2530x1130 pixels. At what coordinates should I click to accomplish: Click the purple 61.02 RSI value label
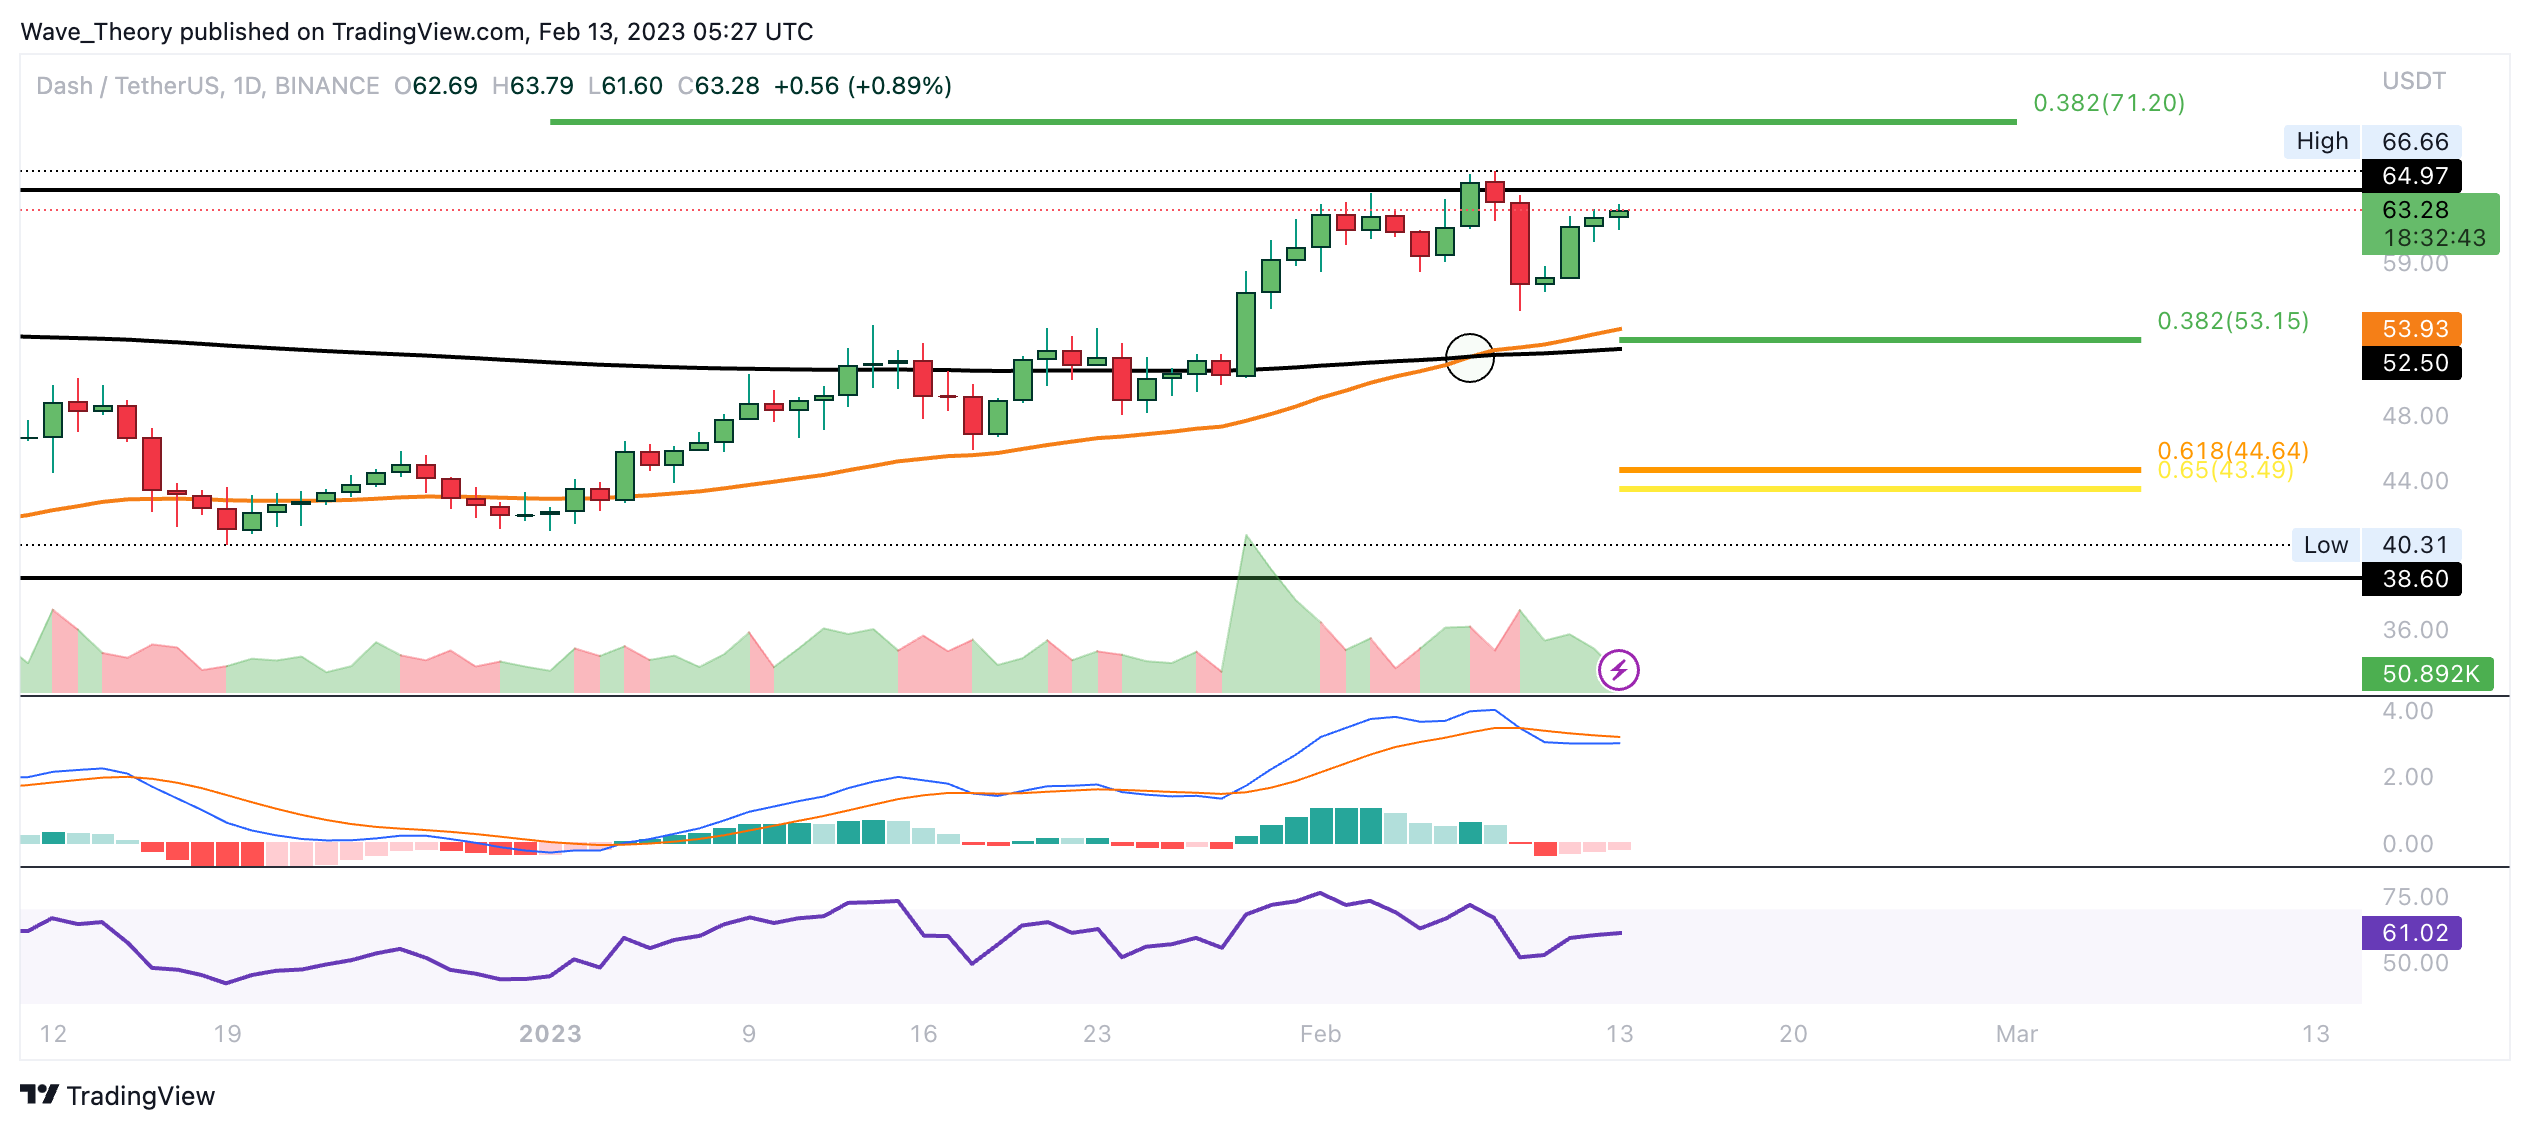click(2411, 933)
